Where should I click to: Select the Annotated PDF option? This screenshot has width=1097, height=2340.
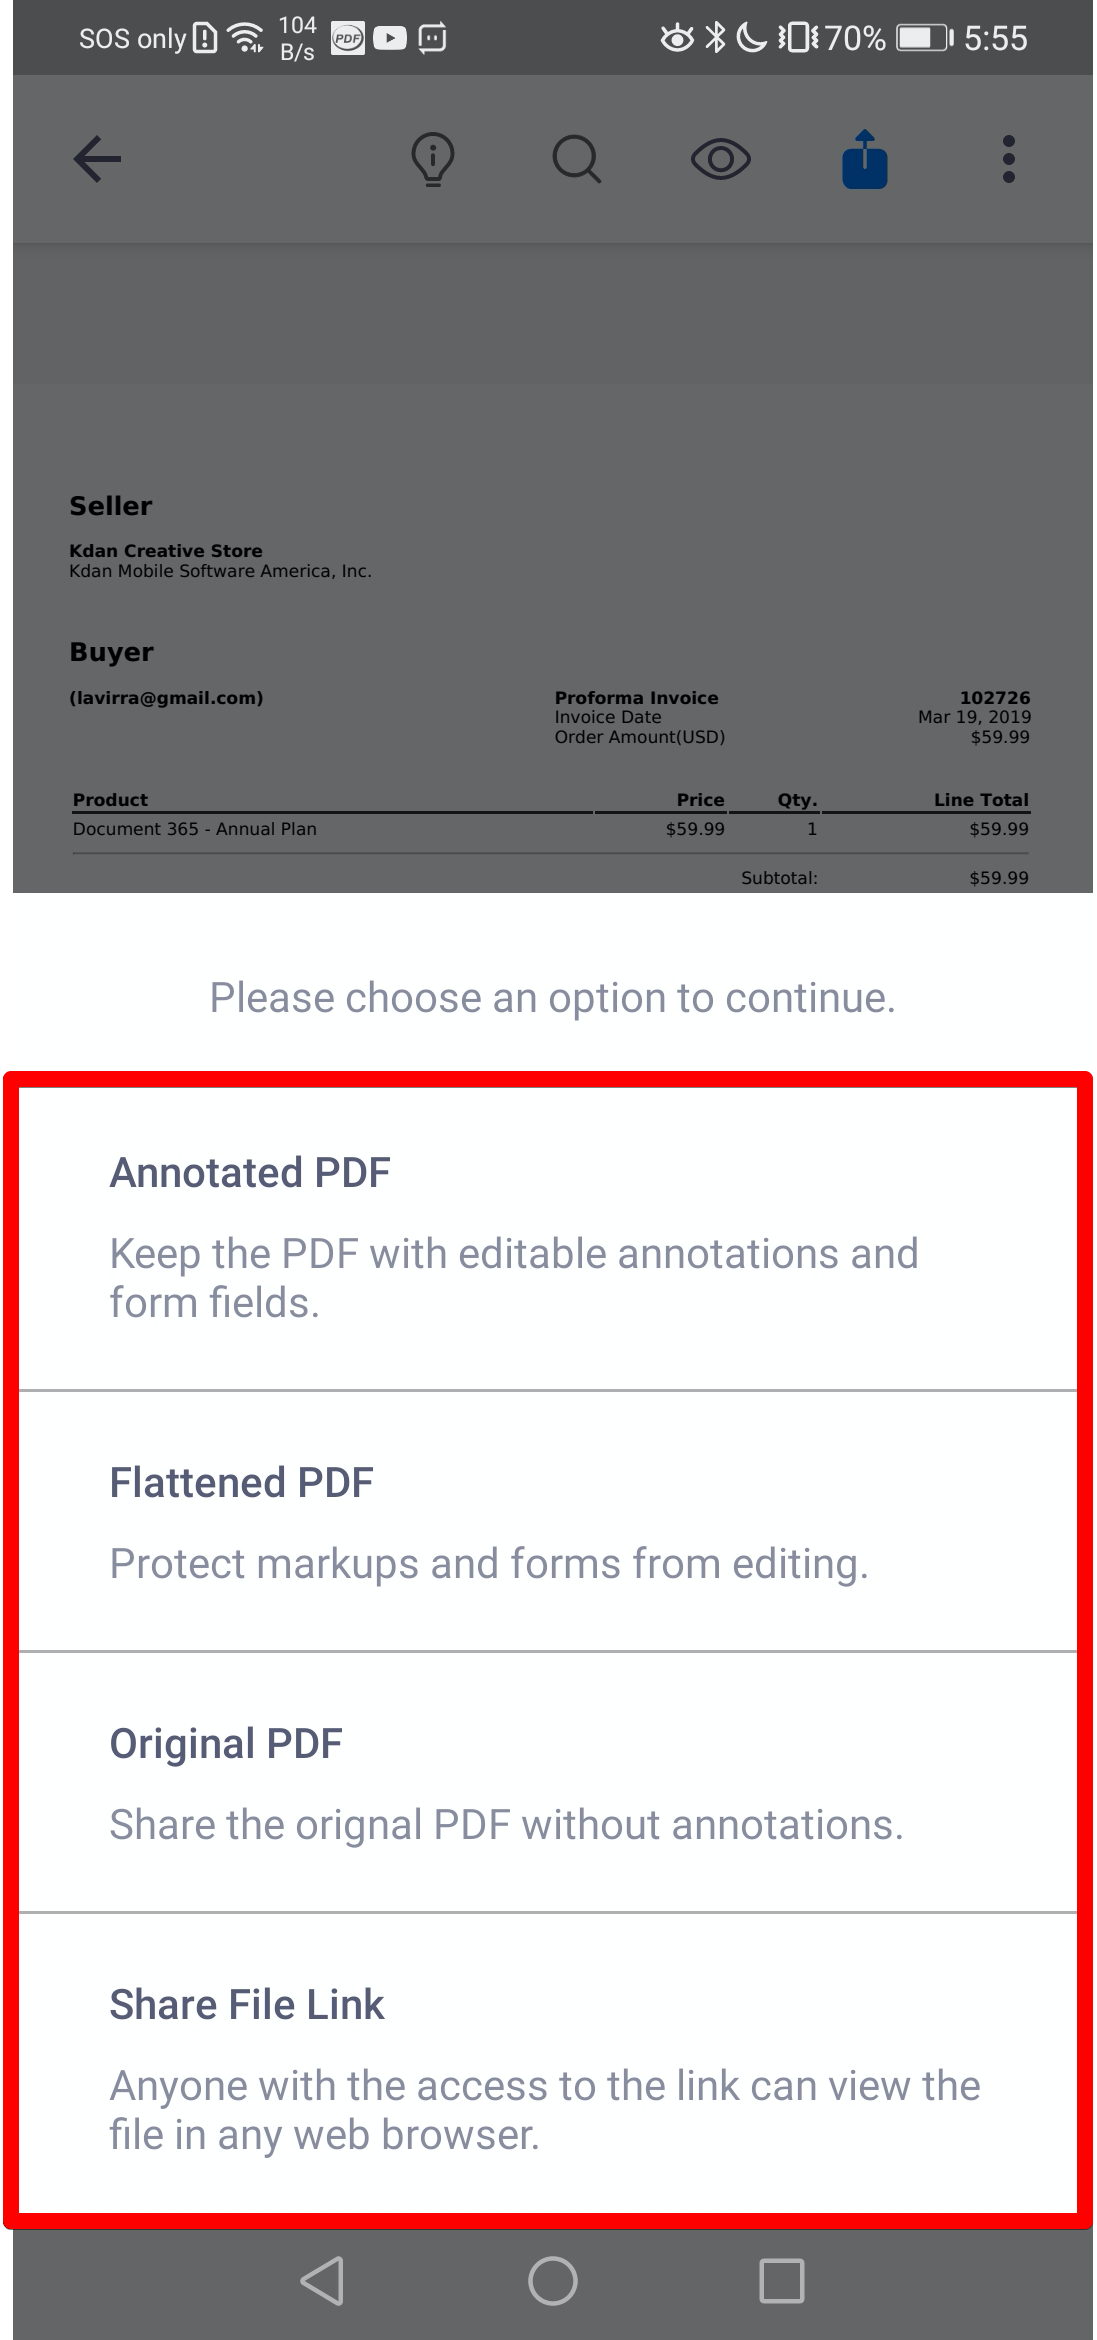tap(548, 1237)
